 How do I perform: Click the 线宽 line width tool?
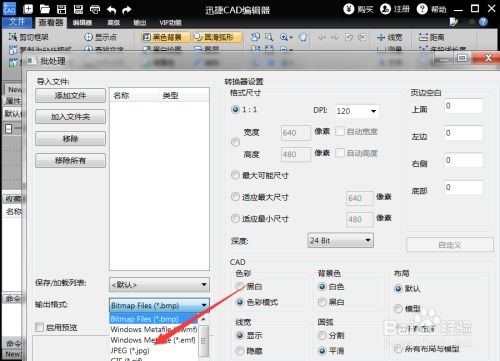[390, 37]
